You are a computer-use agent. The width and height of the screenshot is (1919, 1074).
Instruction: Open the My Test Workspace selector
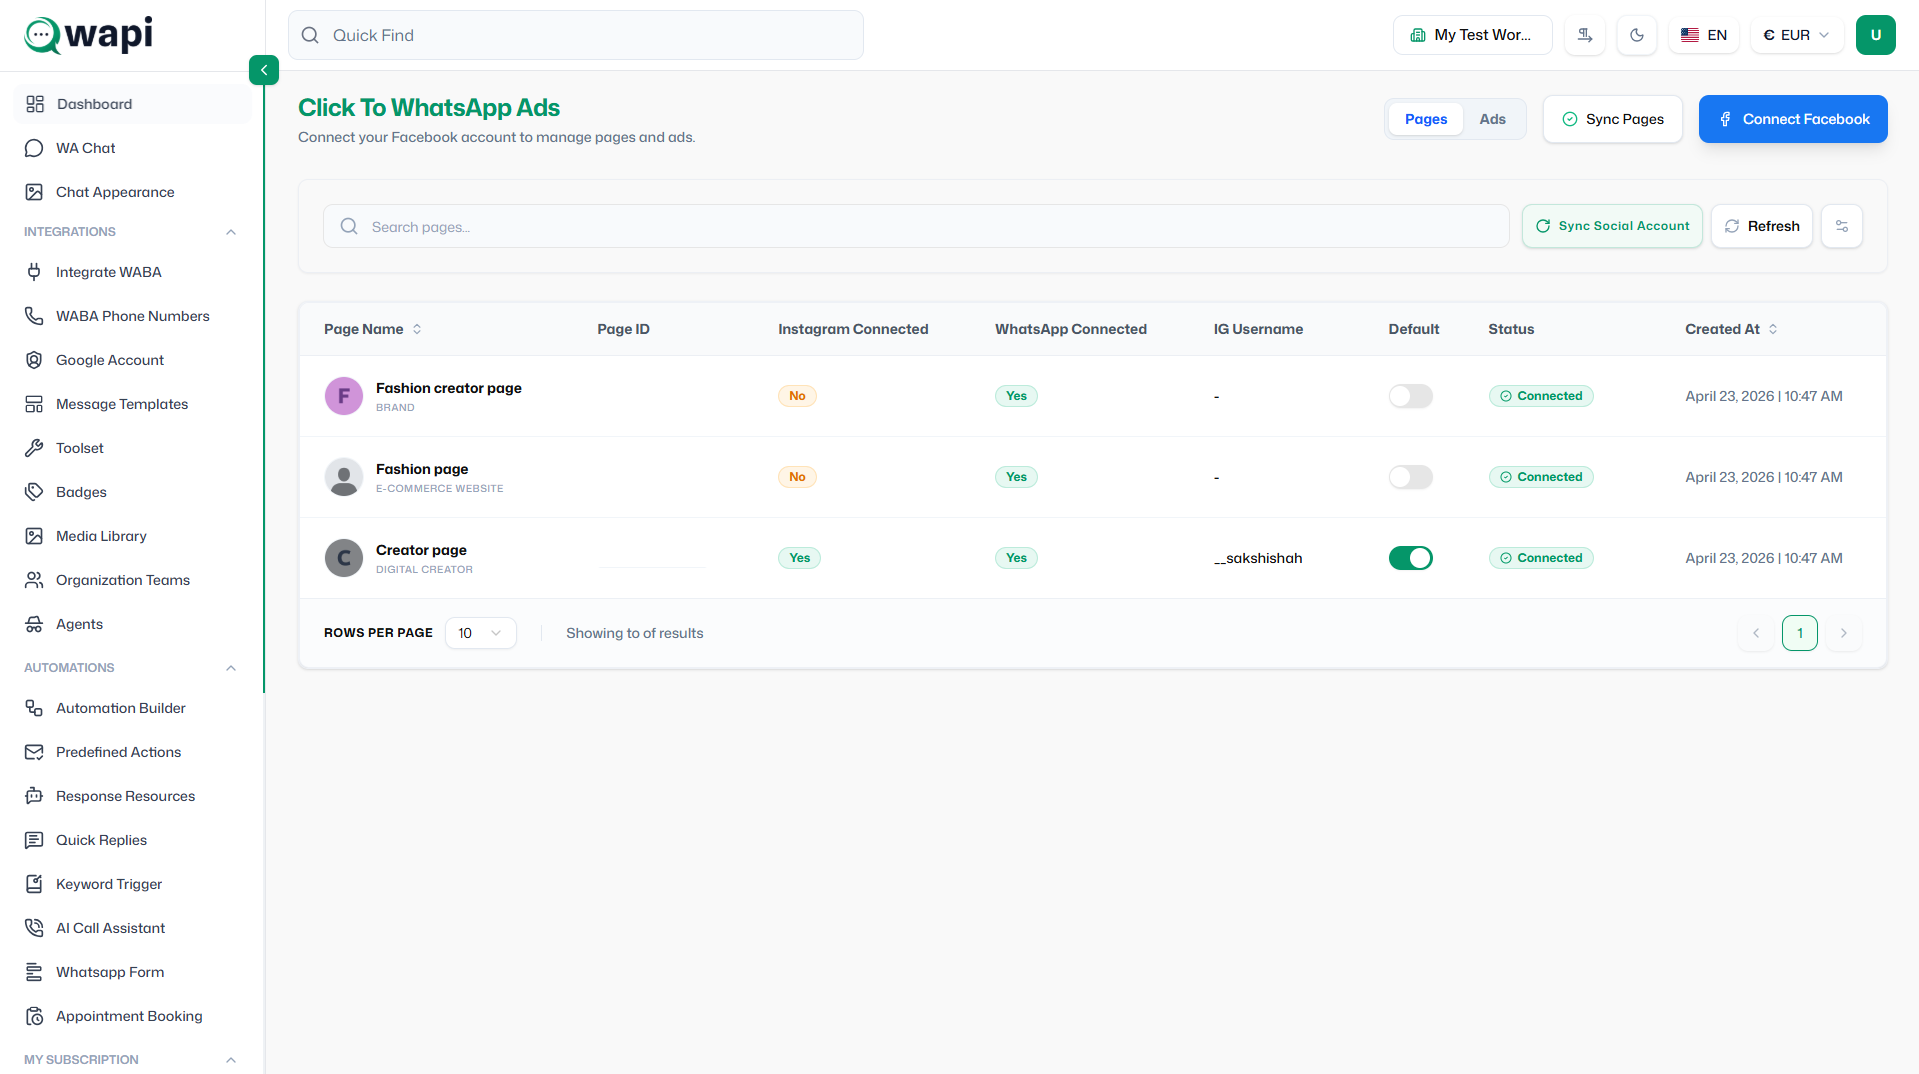click(1472, 35)
